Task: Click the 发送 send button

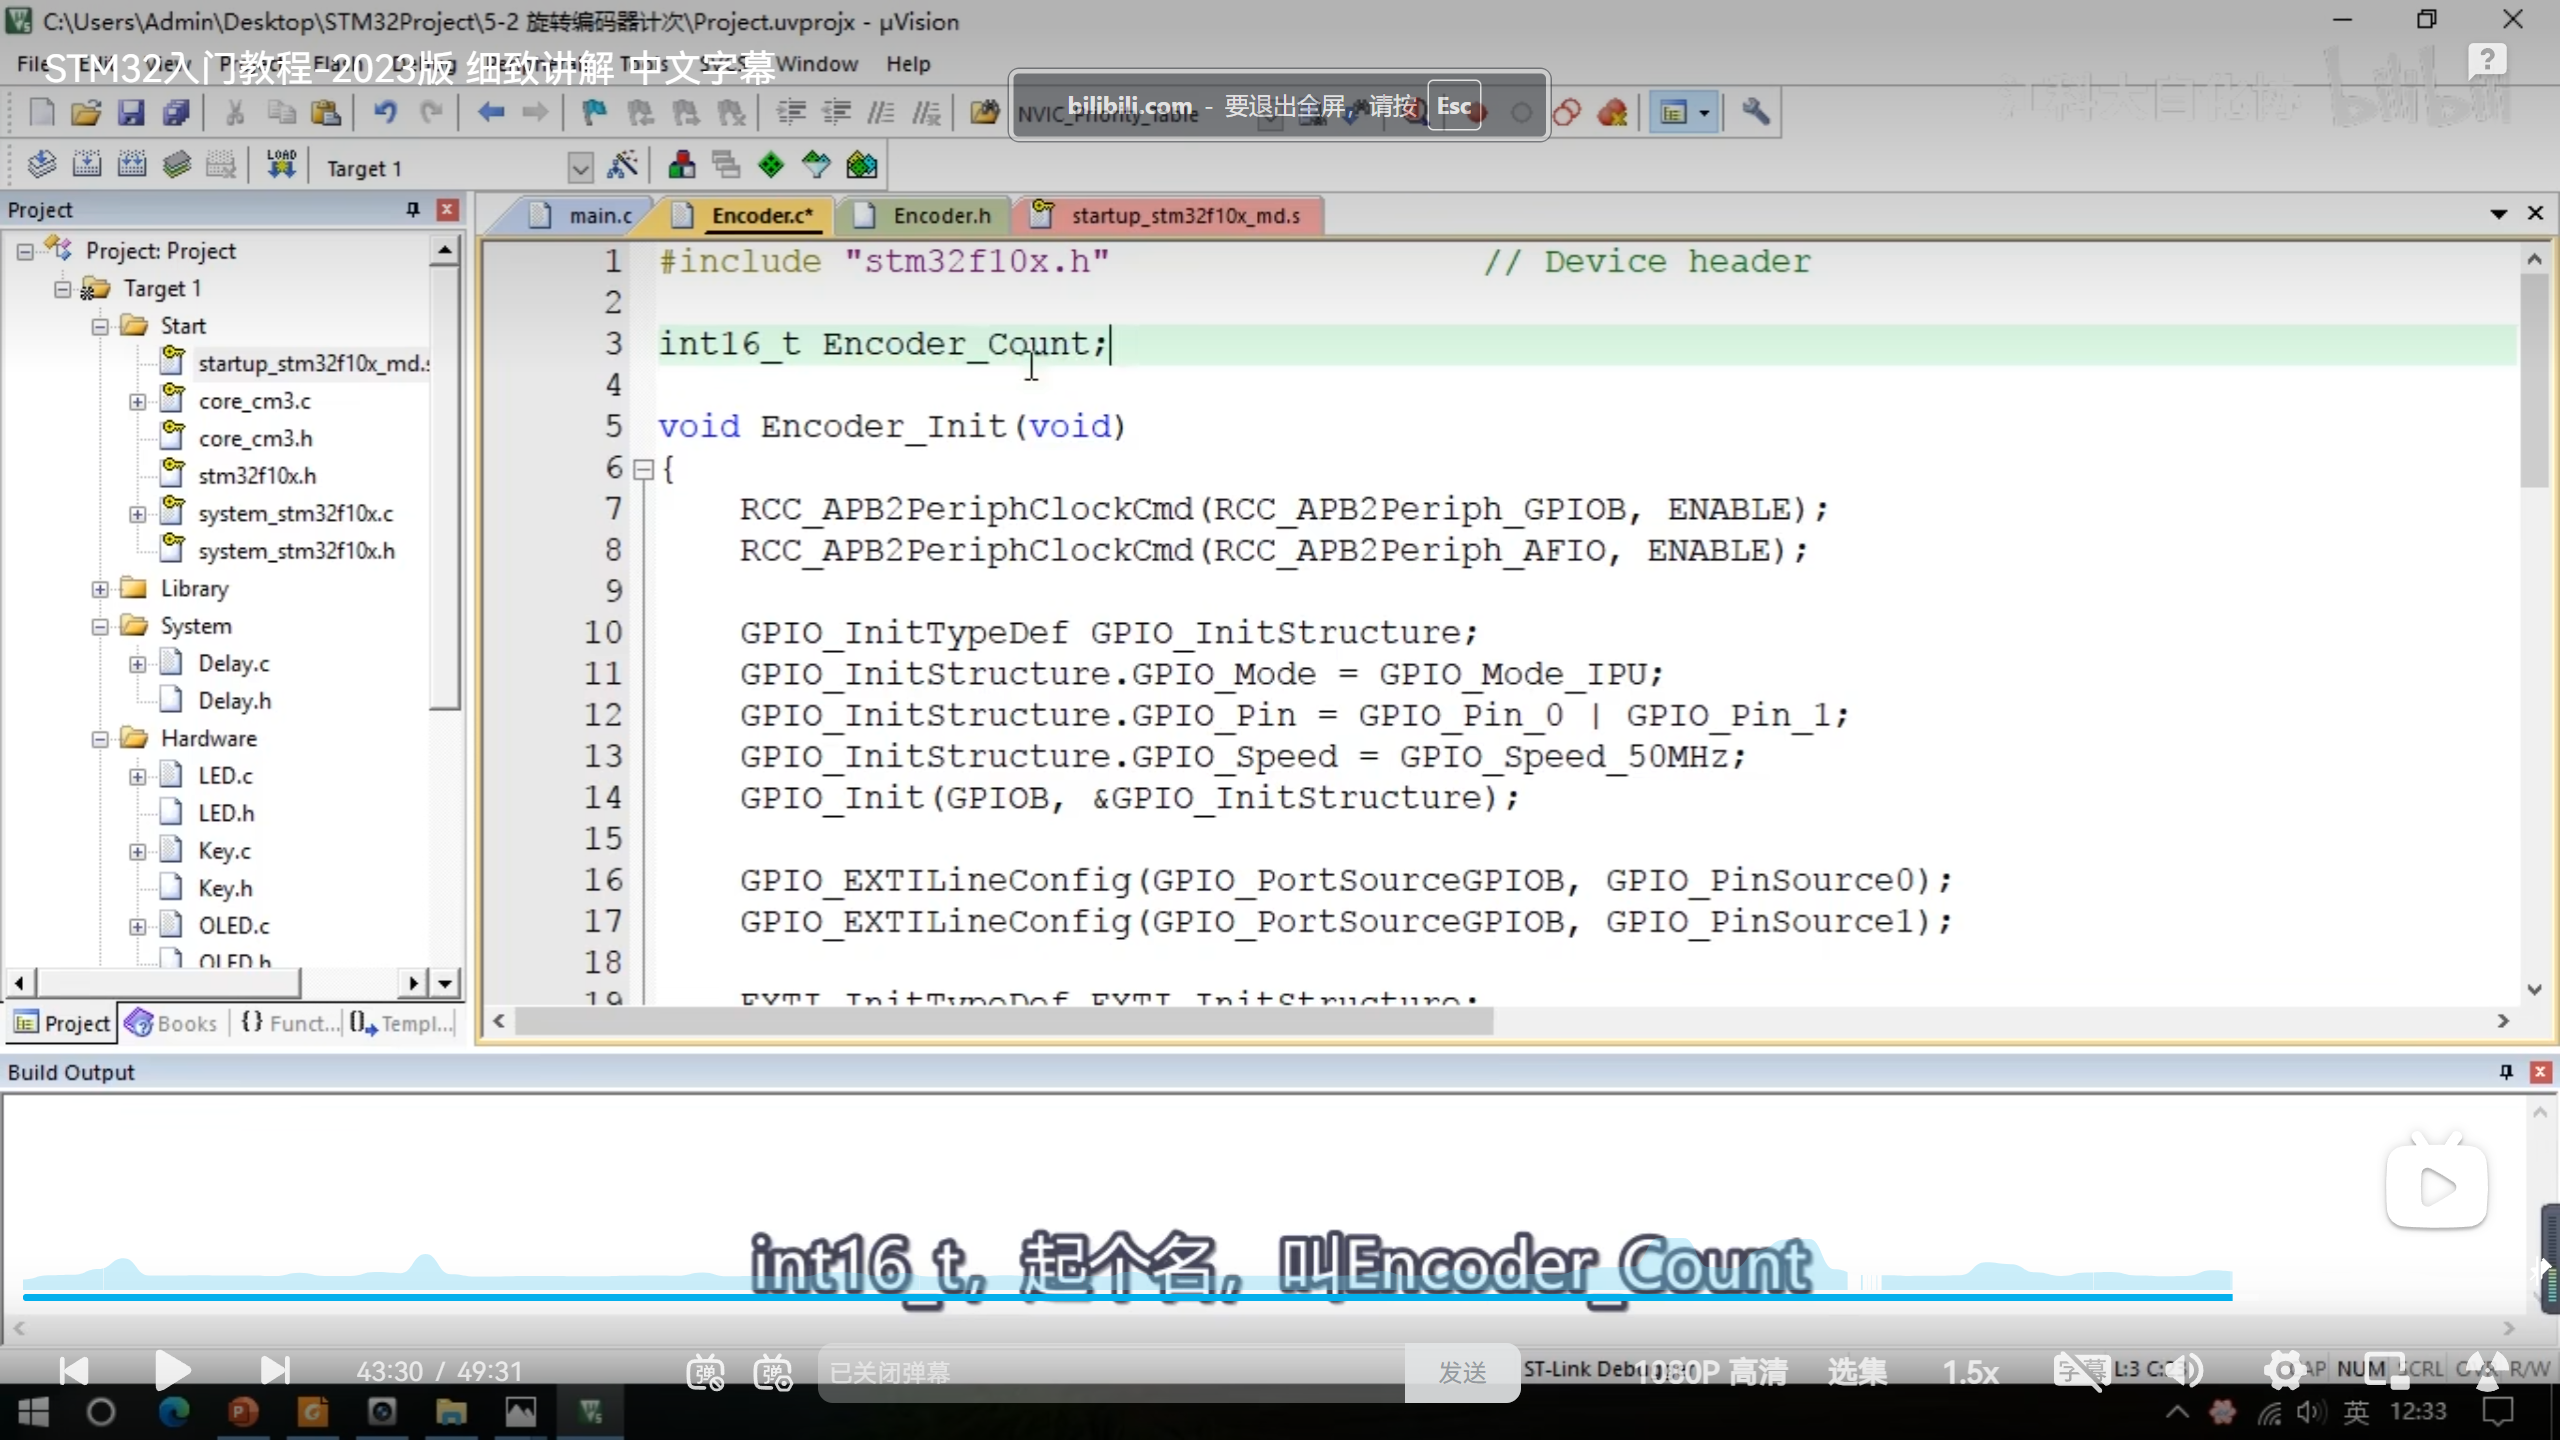Action: [x=1461, y=1372]
